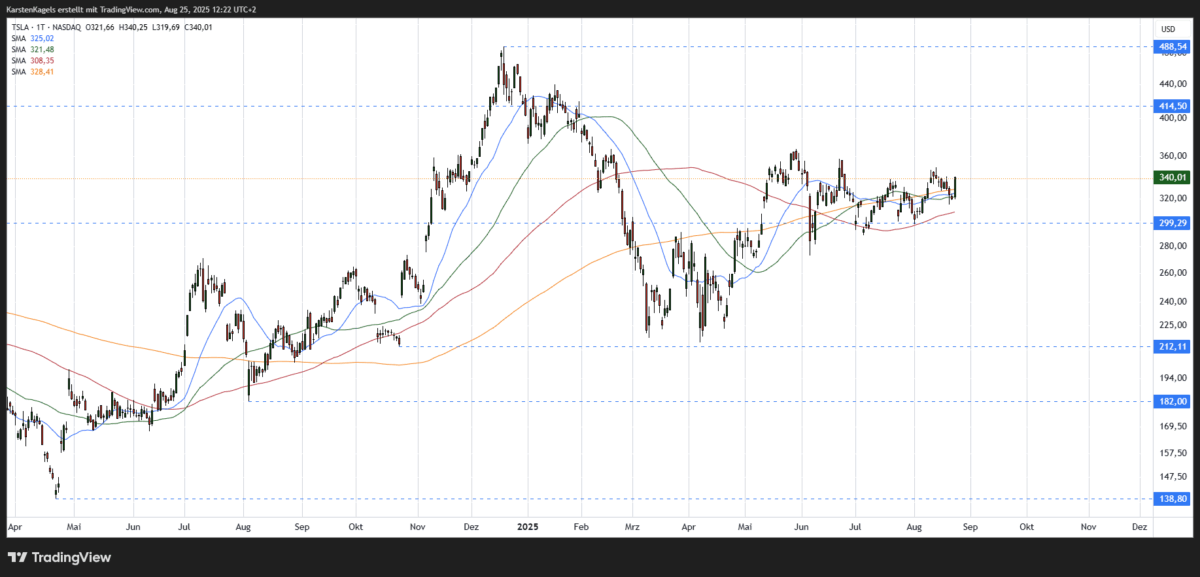Image resolution: width=1200 pixels, height=577 pixels.
Task: Click the green 340,01 current price label
Action: [1170, 177]
